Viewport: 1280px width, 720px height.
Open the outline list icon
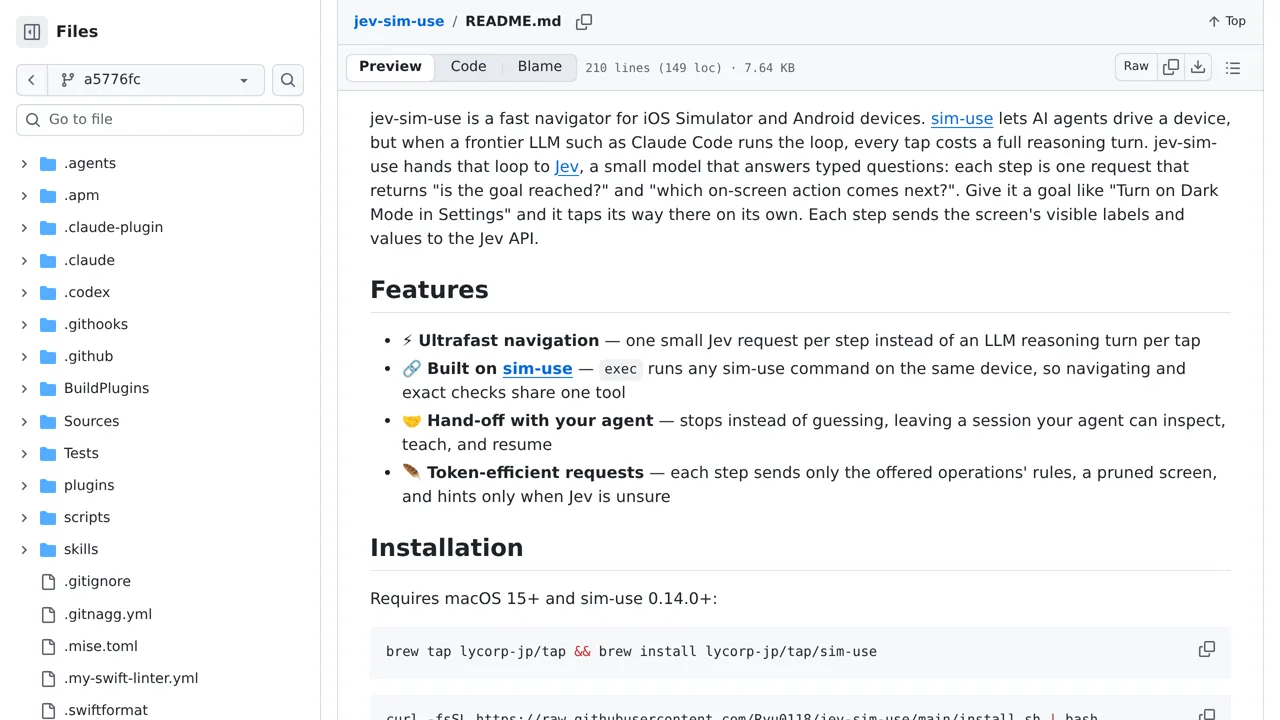pyautogui.click(x=1233, y=67)
